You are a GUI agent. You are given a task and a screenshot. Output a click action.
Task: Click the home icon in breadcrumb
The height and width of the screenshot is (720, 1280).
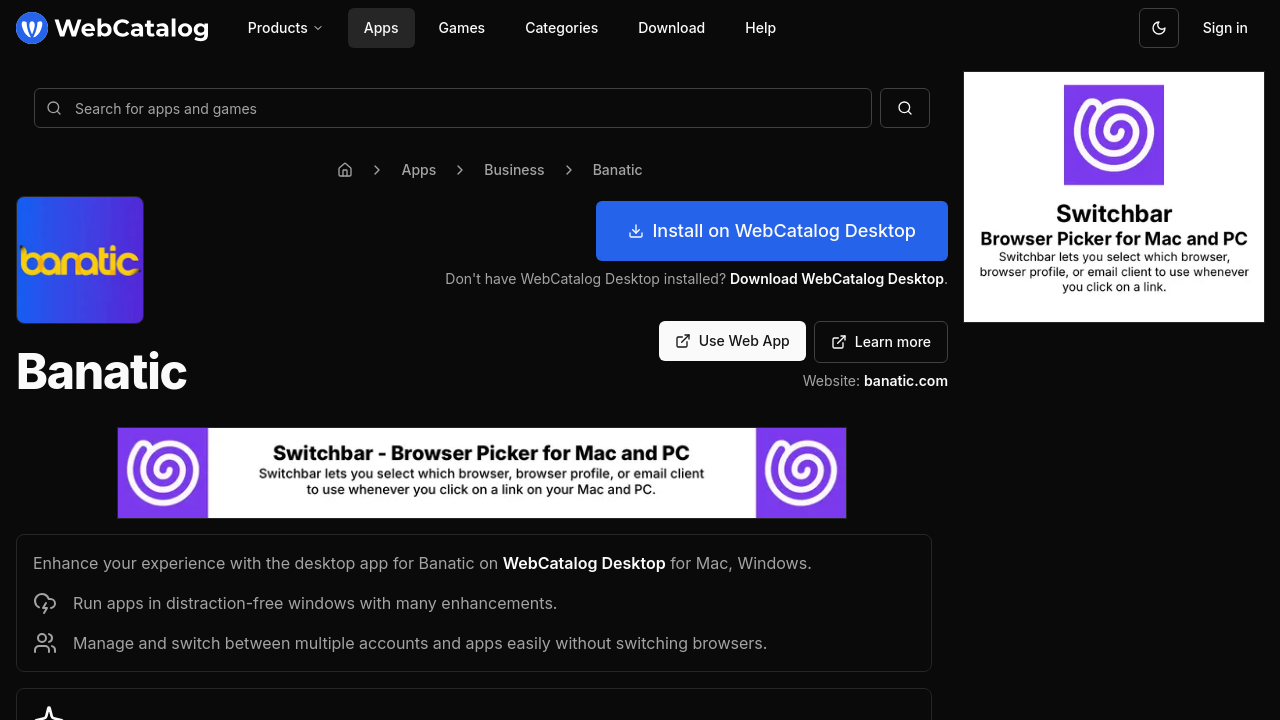pyautogui.click(x=345, y=170)
